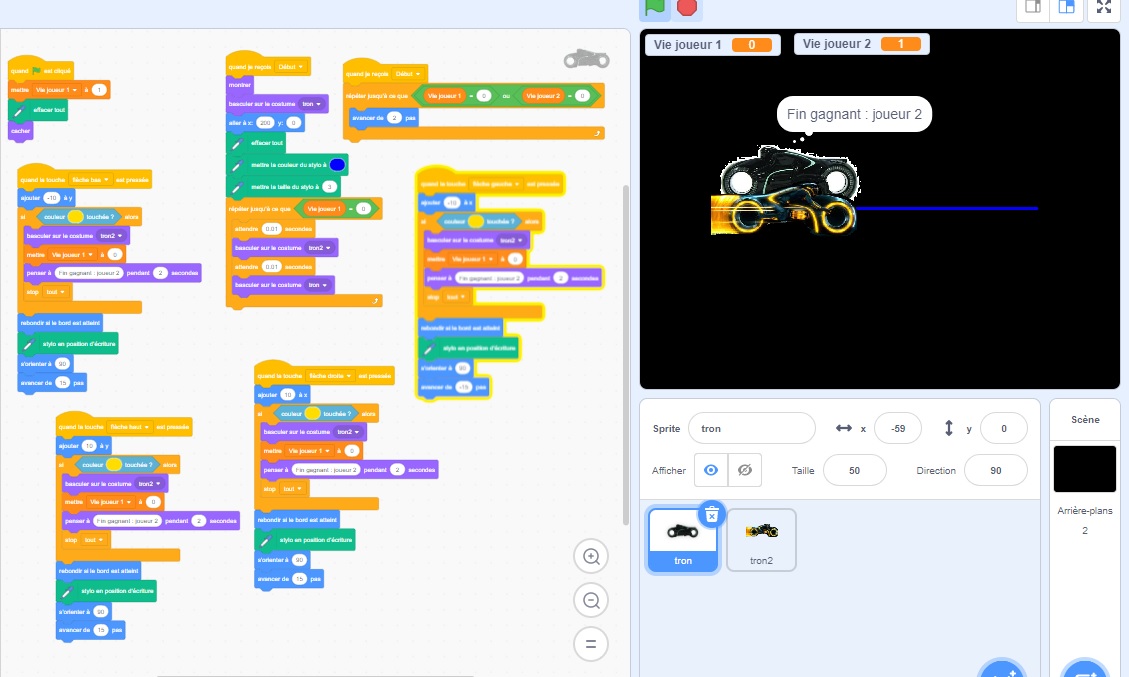The width and height of the screenshot is (1129, 677).
Task: Click the Vie joueur 2 monitor on stage
Action: point(861,44)
